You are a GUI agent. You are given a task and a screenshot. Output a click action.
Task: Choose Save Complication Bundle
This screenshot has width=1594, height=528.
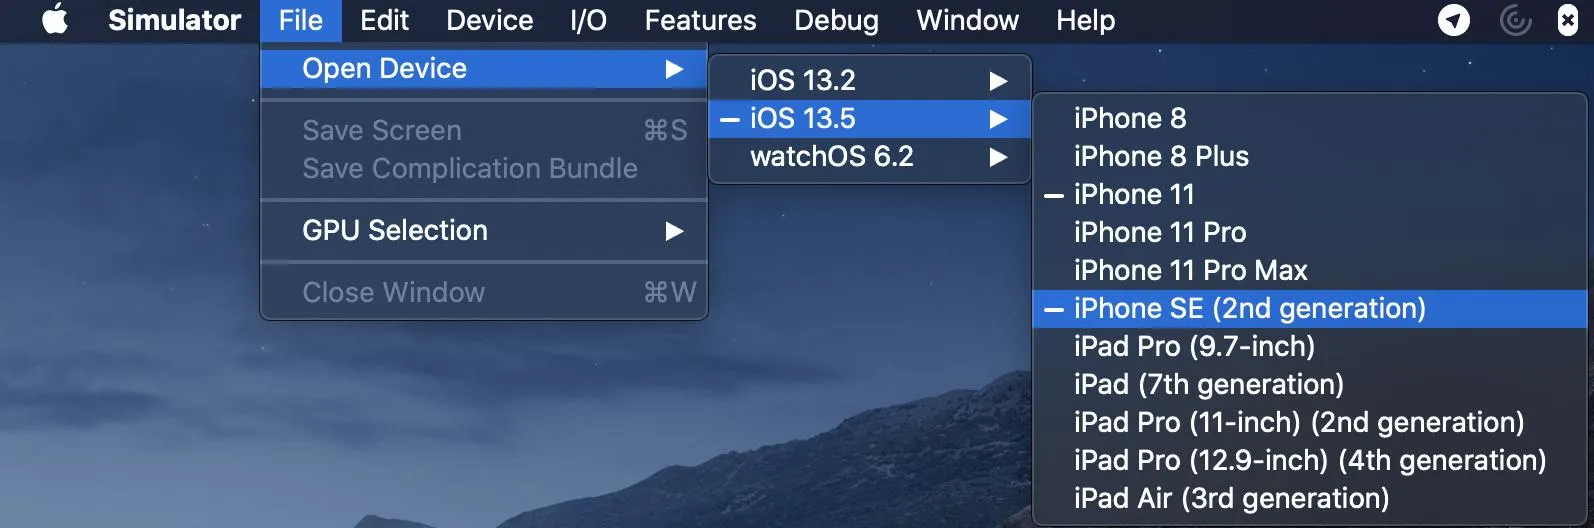click(x=484, y=169)
